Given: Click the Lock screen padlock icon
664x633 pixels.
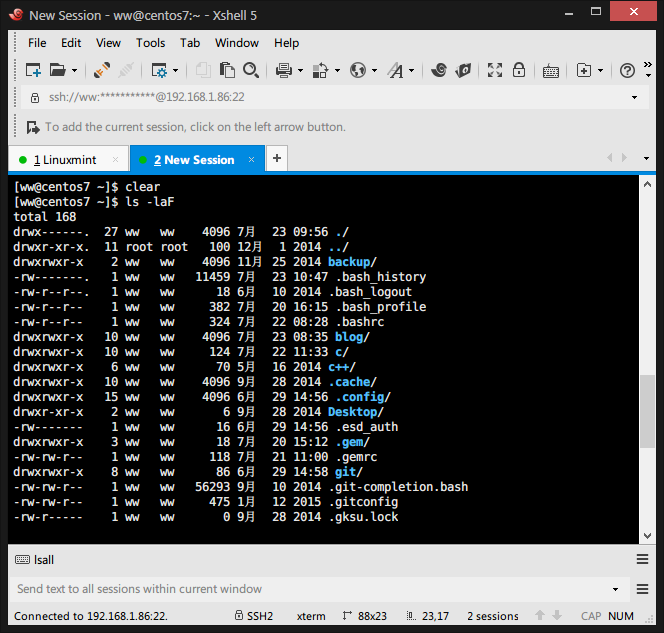Looking at the screenshot, I should point(519,70).
